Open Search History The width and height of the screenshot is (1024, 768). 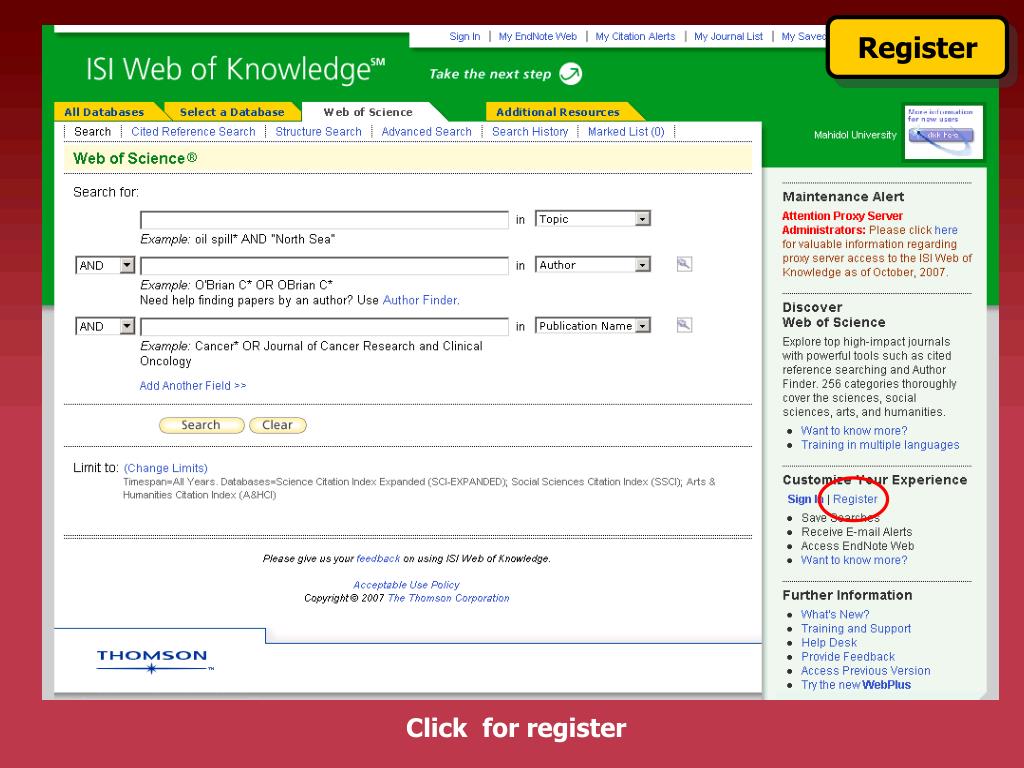coord(530,131)
